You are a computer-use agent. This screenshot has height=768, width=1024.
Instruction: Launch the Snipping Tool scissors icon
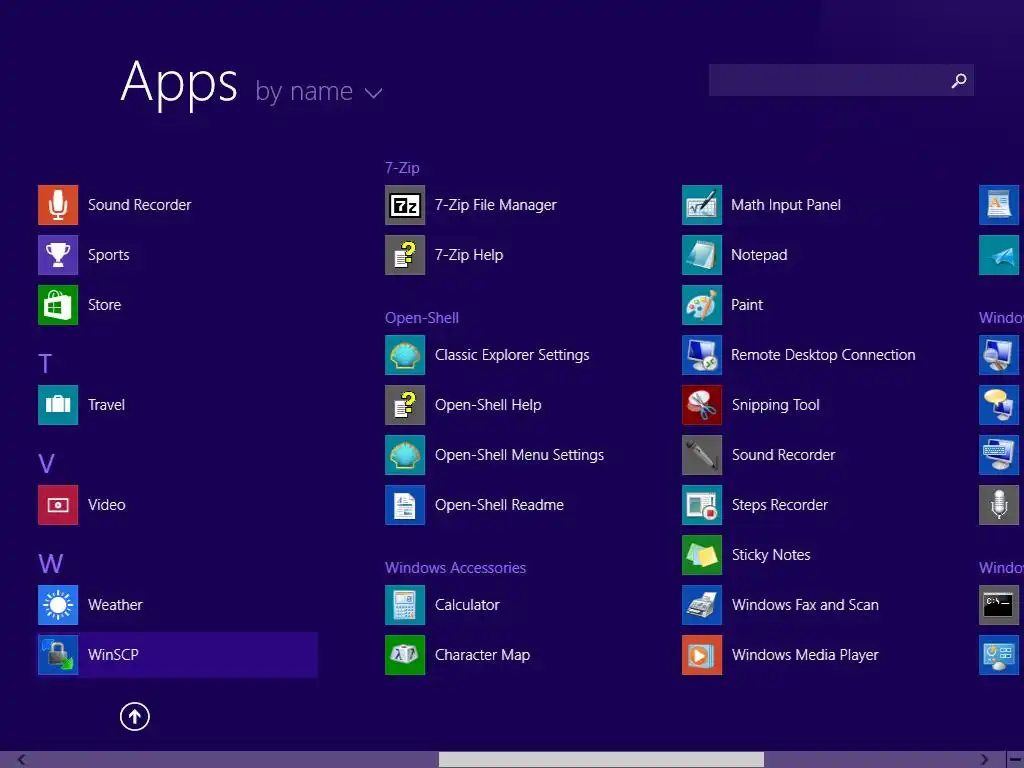point(702,405)
